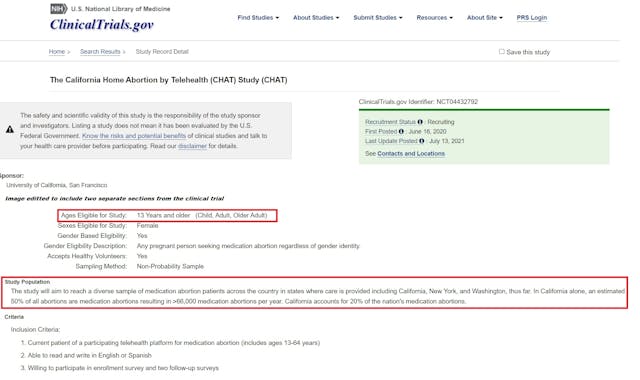Click the June 16, 2020 first posted date
This screenshot has width=640, height=380.
pyautogui.click(x=427, y=131)
